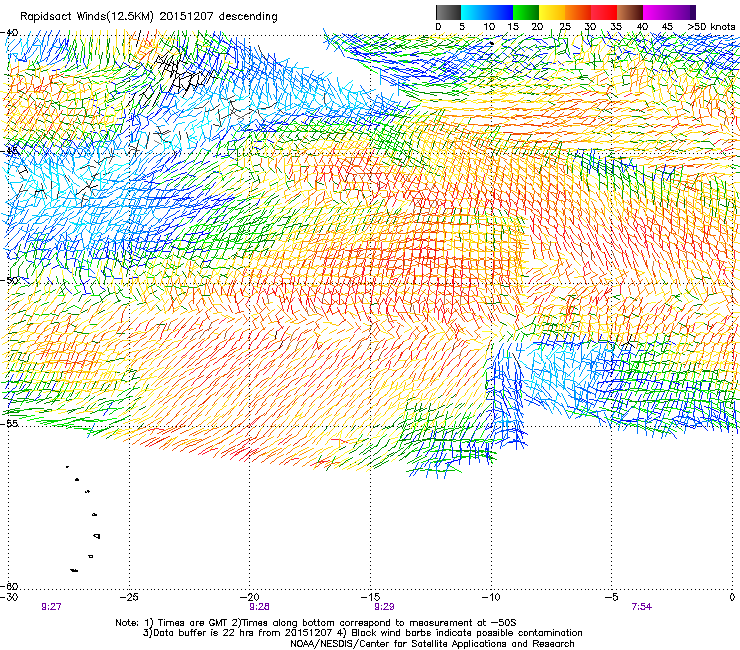Click the green 15–20 knots legend segment
Screen dimensions: 740x650
(x=526, y=12)
